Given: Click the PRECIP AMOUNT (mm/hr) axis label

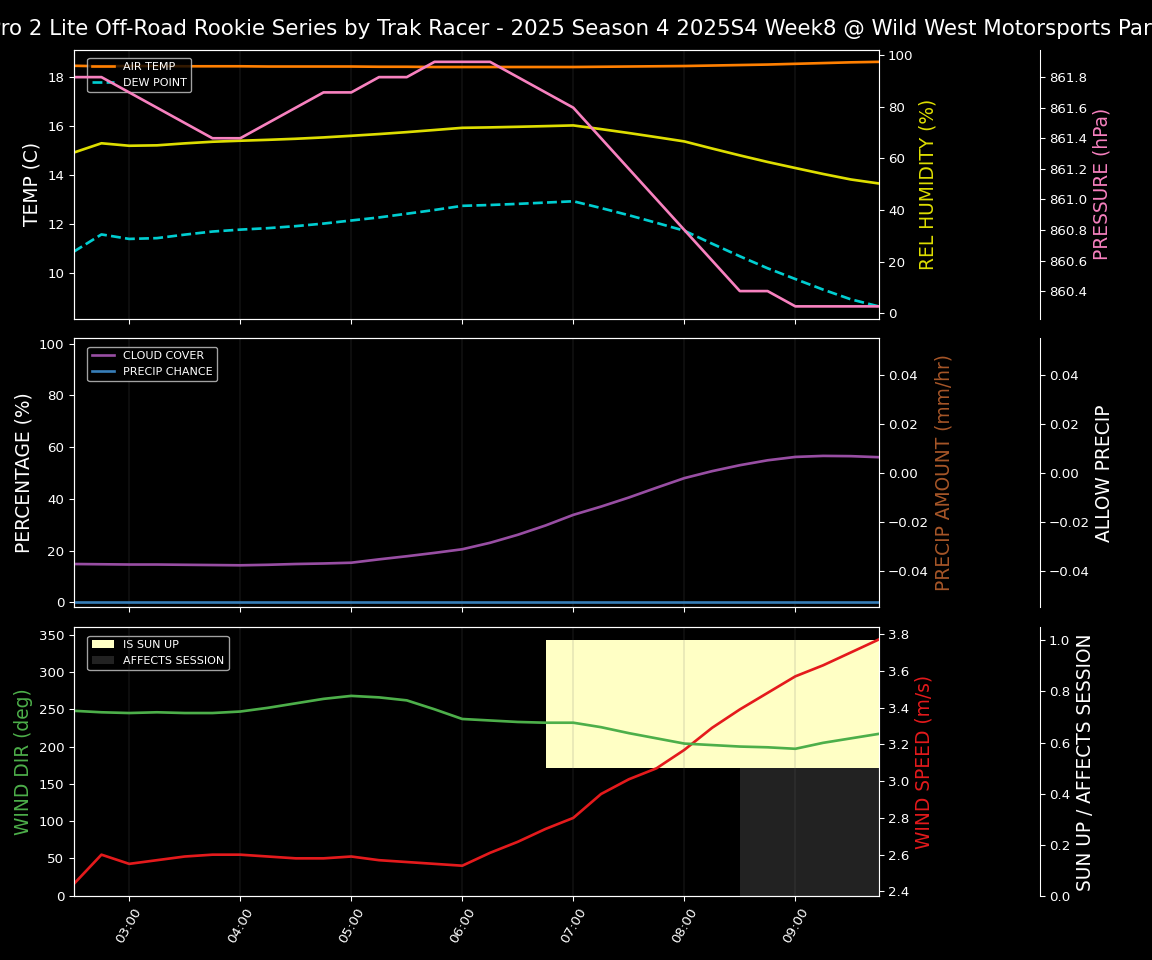Looking at the screenshot, I should 943,472.
